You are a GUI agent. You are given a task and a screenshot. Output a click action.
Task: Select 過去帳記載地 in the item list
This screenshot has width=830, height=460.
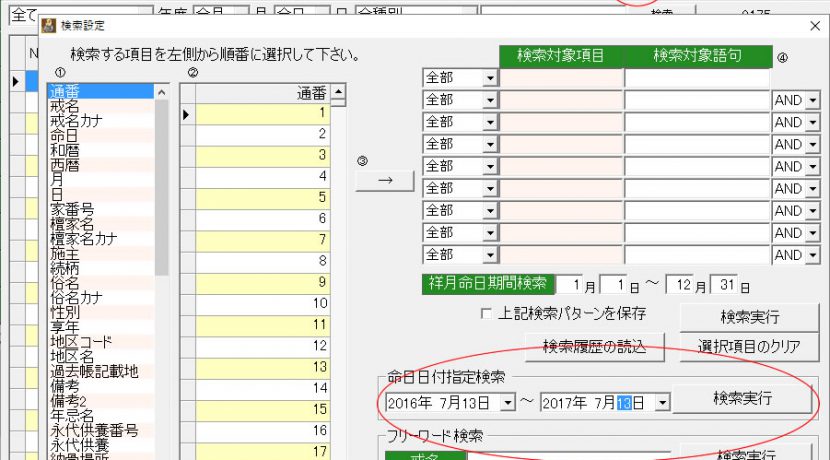(x=101, y=372)
